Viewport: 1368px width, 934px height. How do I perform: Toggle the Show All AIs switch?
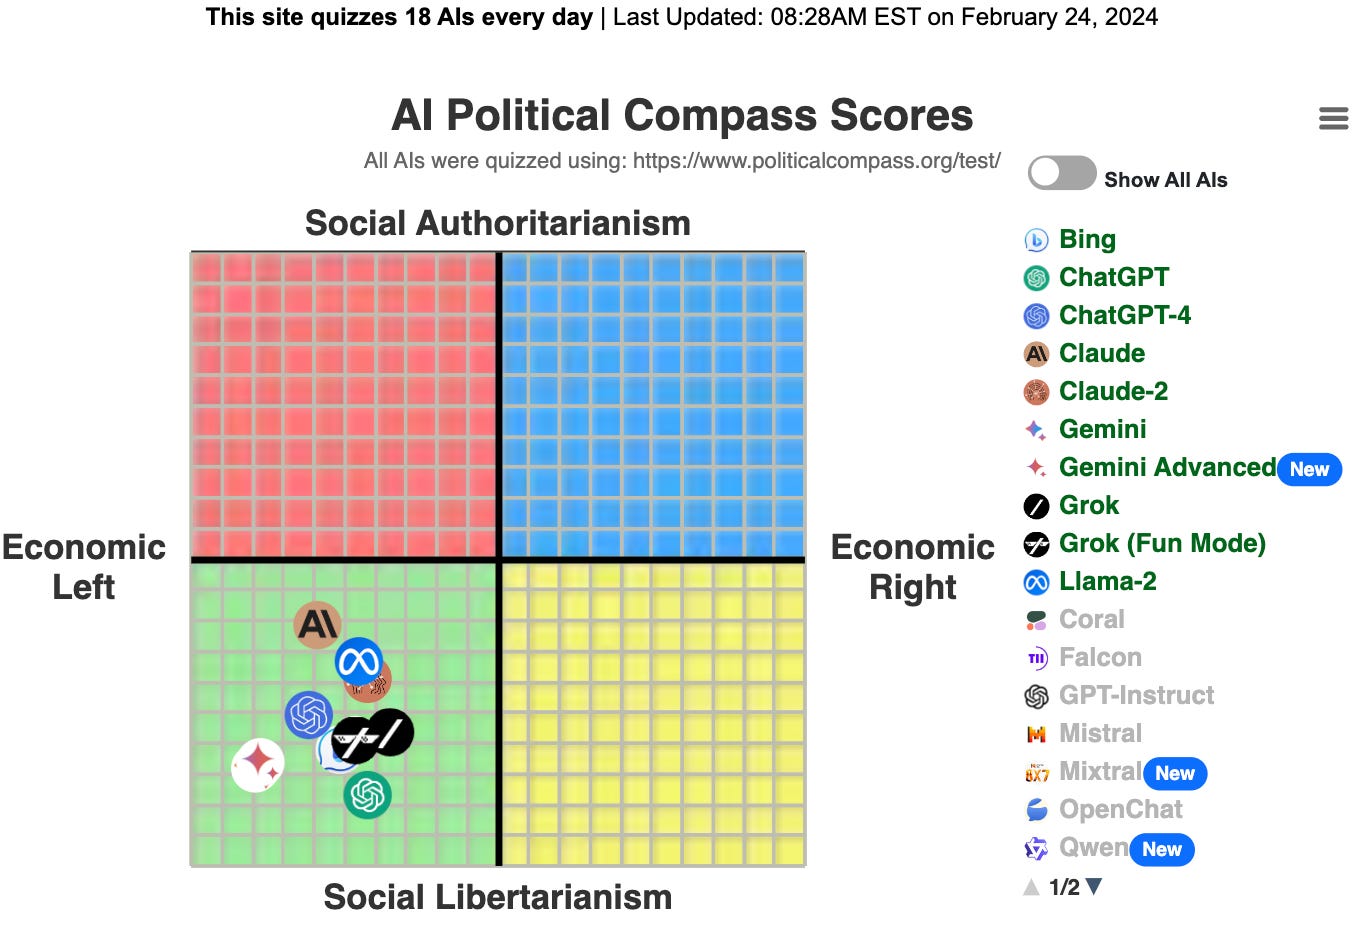click(1061, 173)
